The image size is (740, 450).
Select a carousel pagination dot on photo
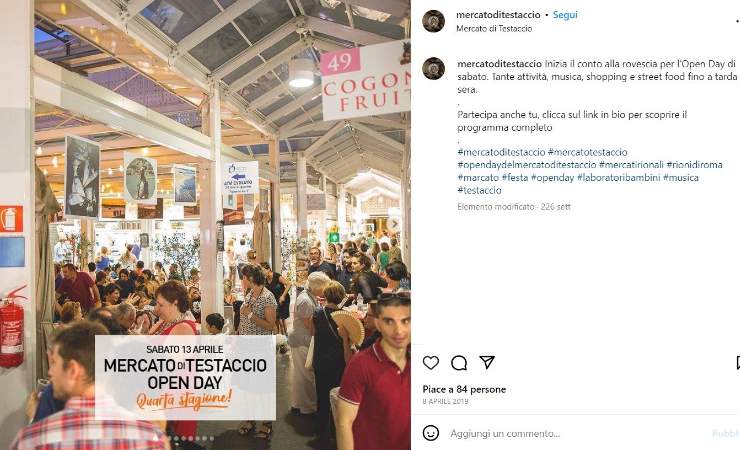pos(184,439)
